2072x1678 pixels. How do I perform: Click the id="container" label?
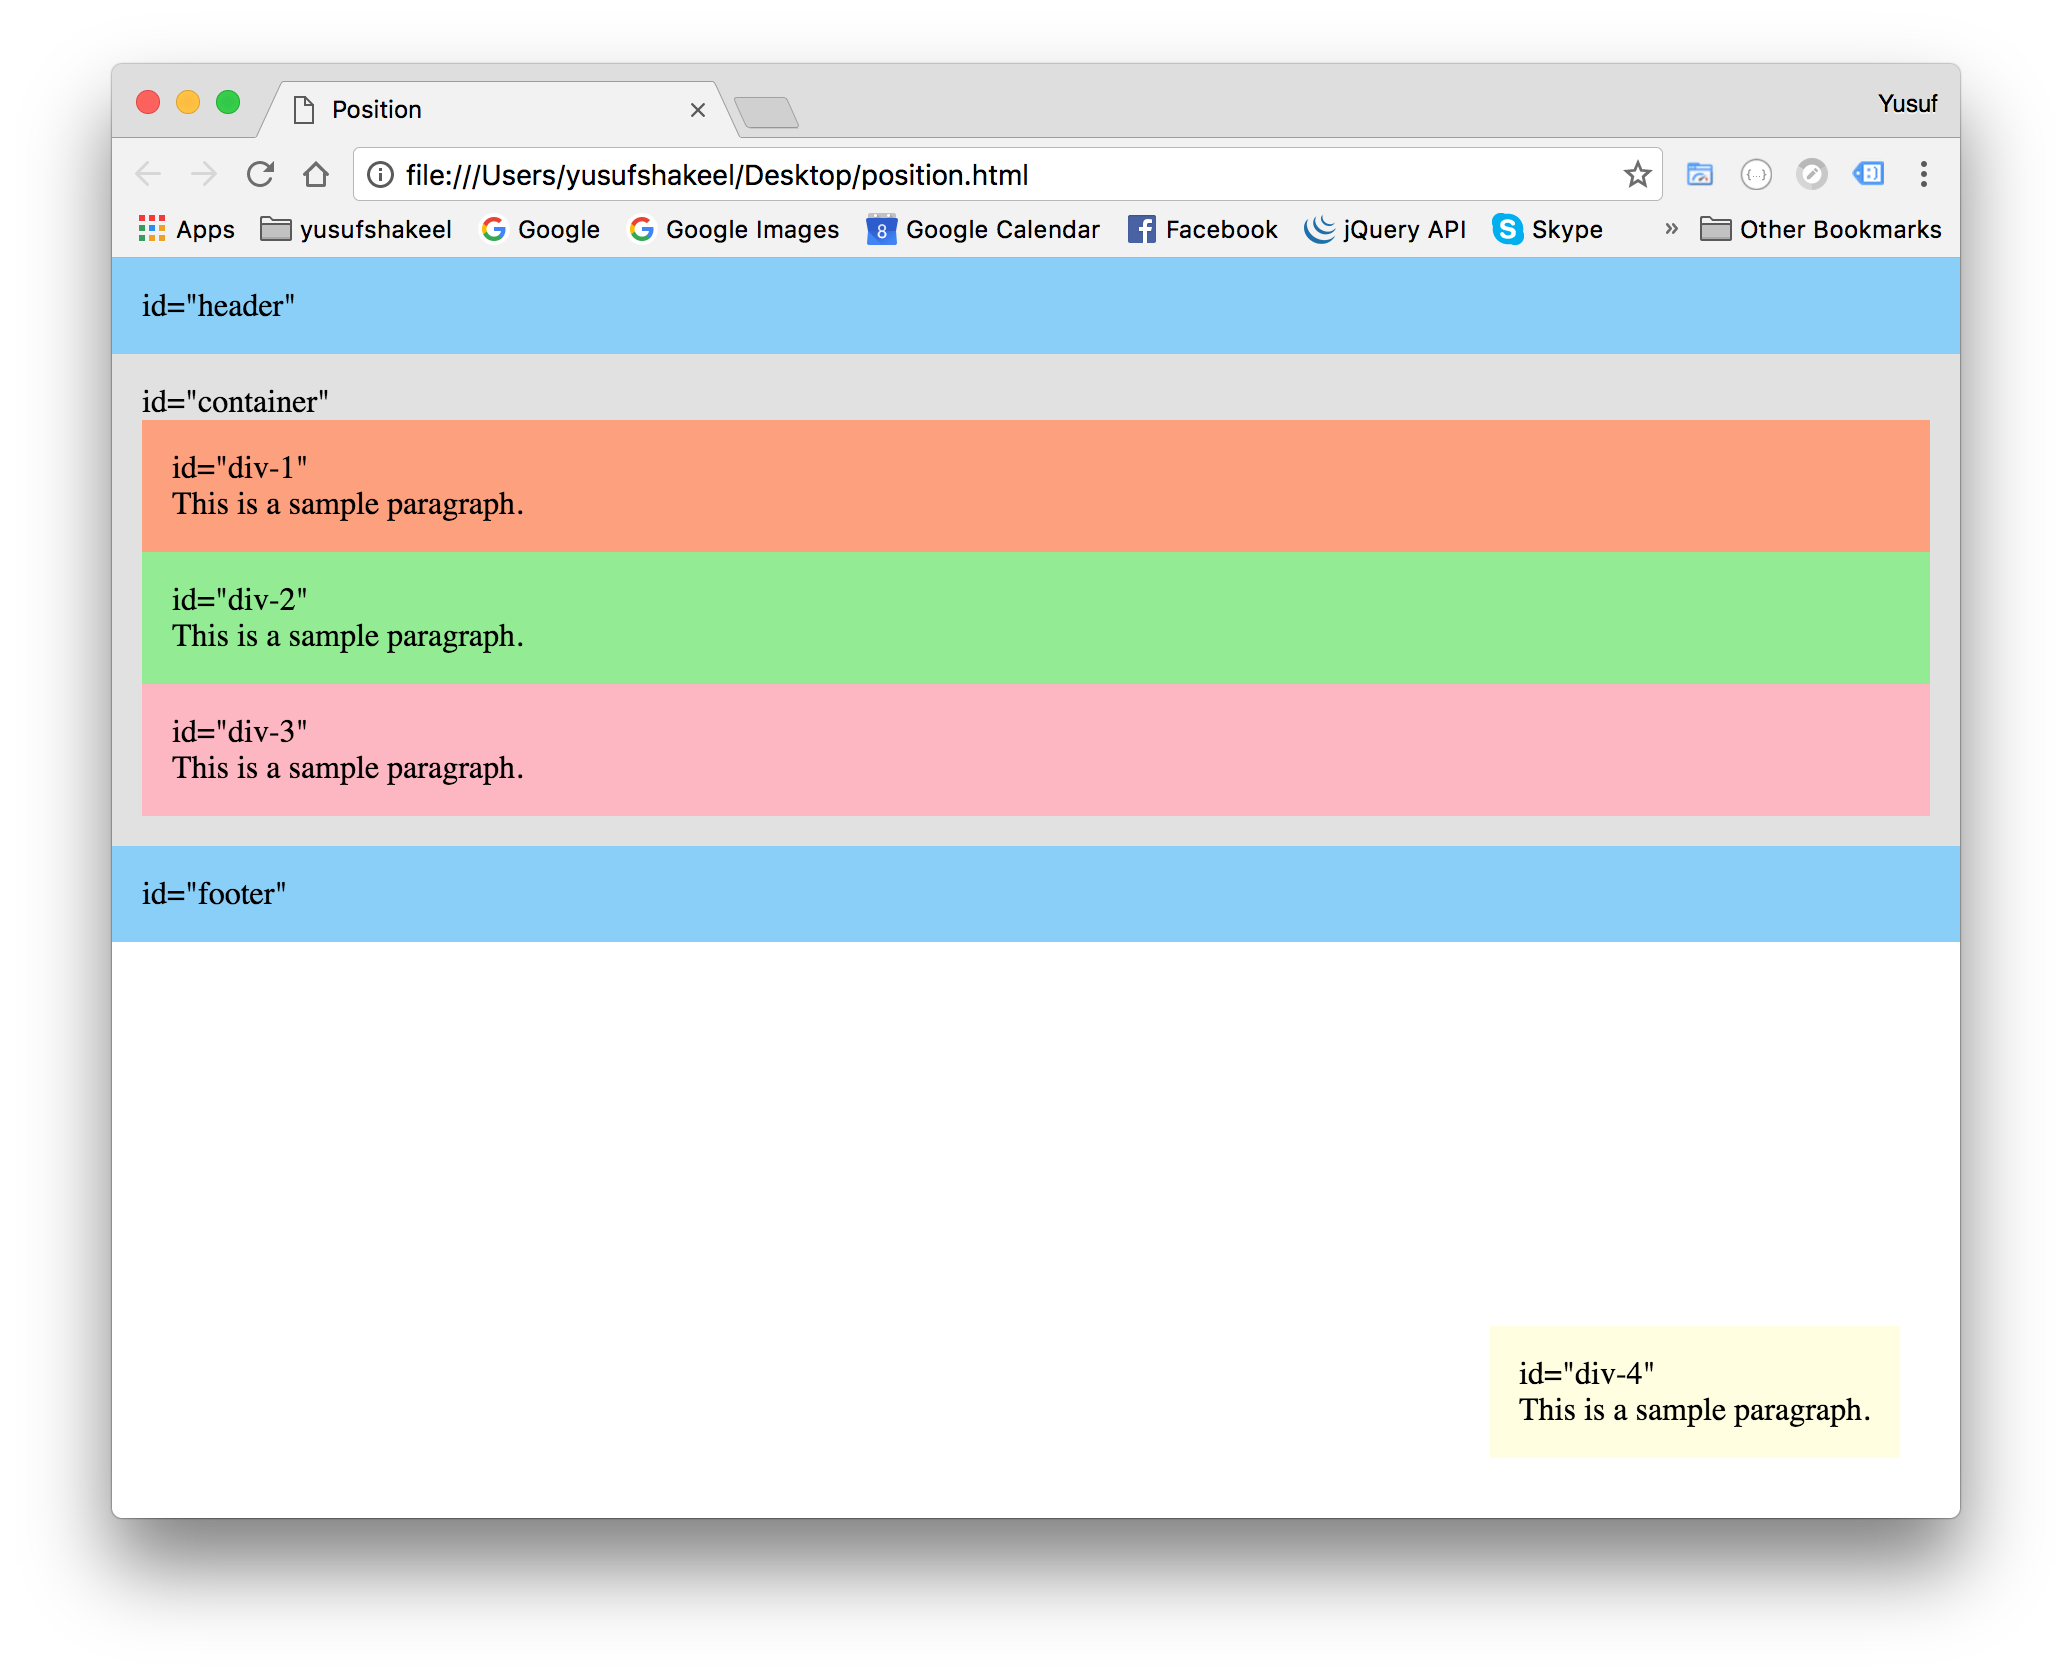pyautogui.click(x=235, y=402)
